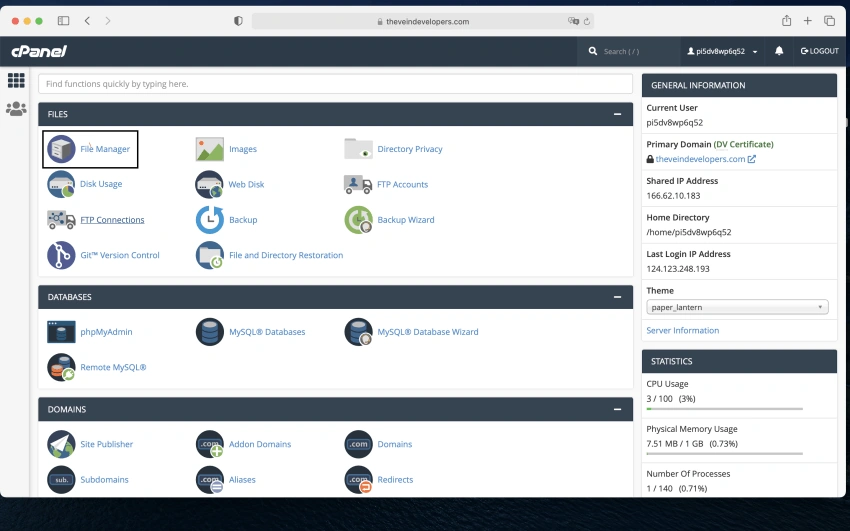This screenshot has width=850, height=531.
Task: Show Safari tab overview
Action: (829, 21)
